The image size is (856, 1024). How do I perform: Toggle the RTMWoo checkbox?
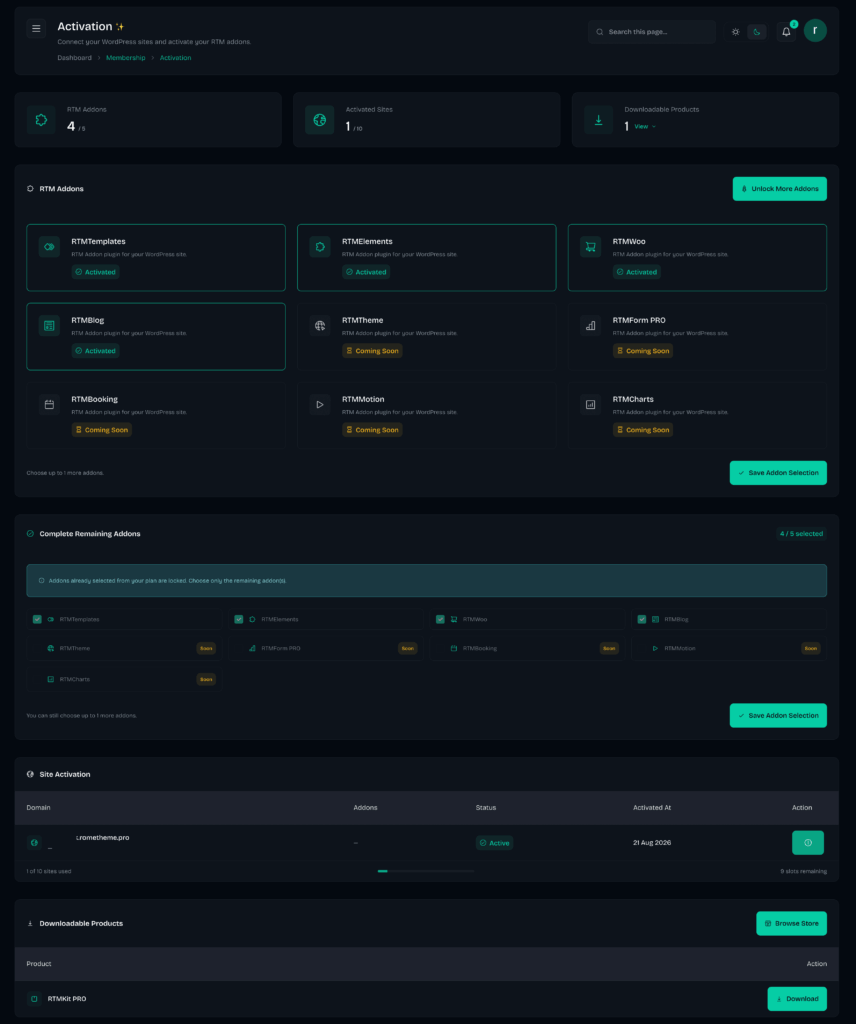440,619
